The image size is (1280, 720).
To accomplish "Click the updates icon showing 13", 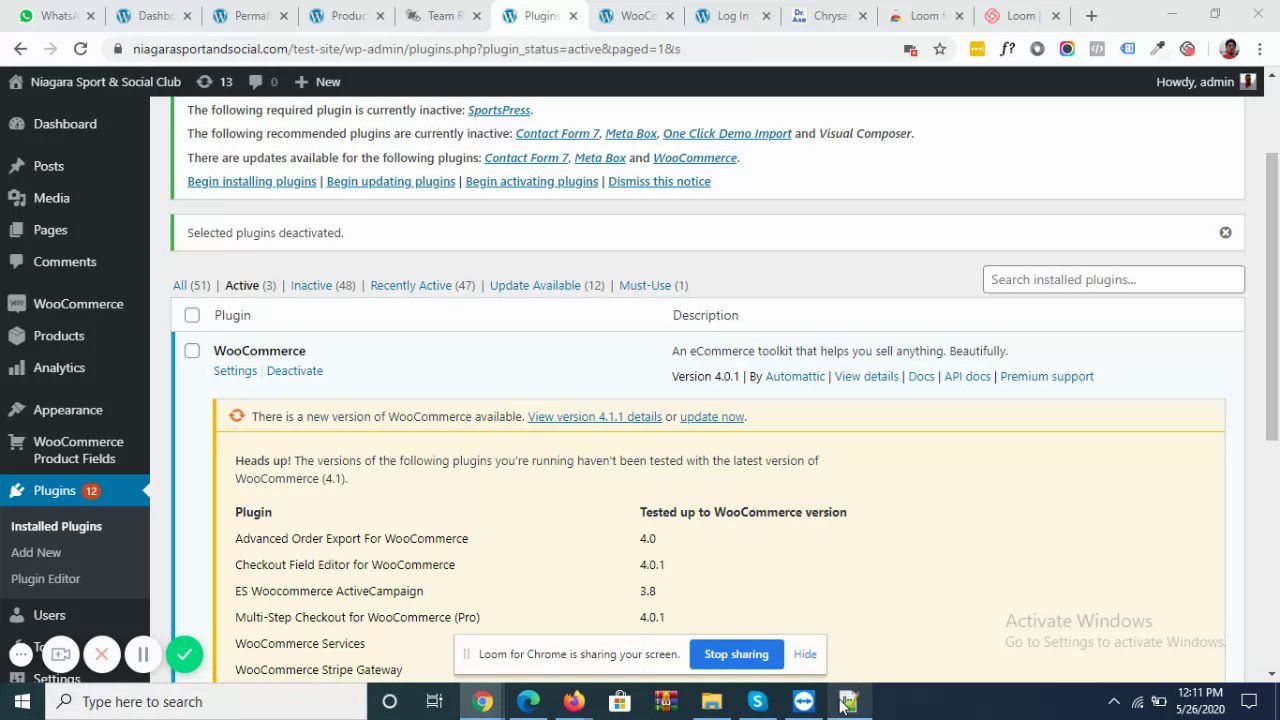I will point(214,82).
